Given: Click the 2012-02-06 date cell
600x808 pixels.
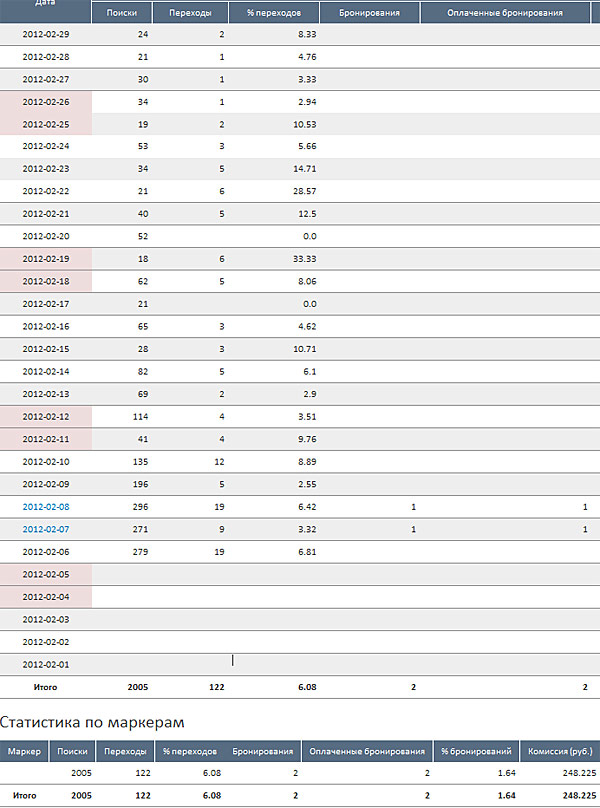Looking at the screenshot, I should 45,552.
